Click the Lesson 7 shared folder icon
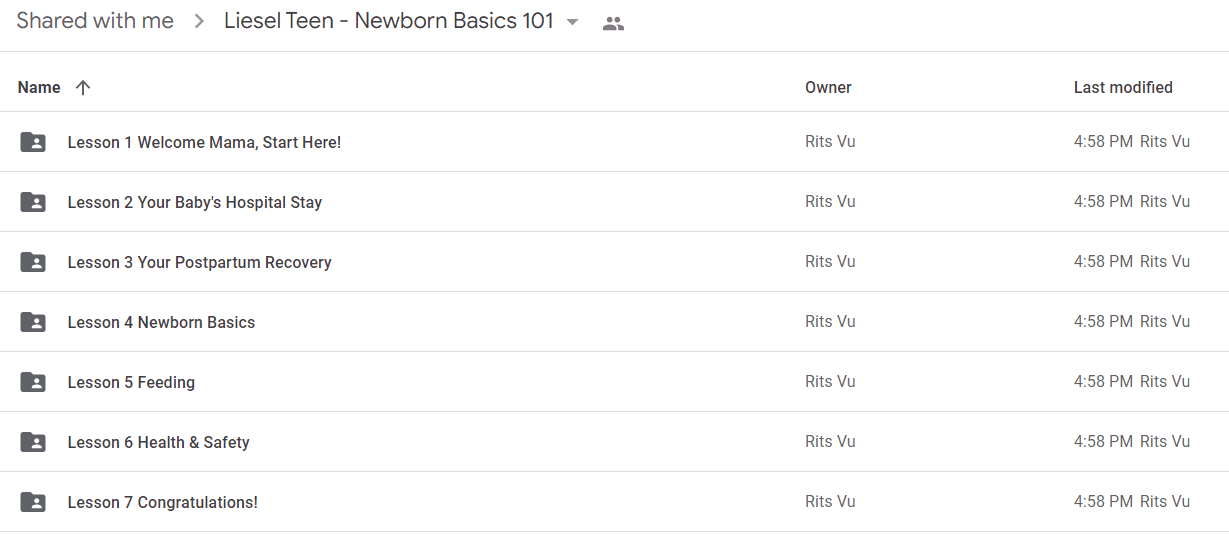The image size is (1229, 534). click(x=33, y=502)
